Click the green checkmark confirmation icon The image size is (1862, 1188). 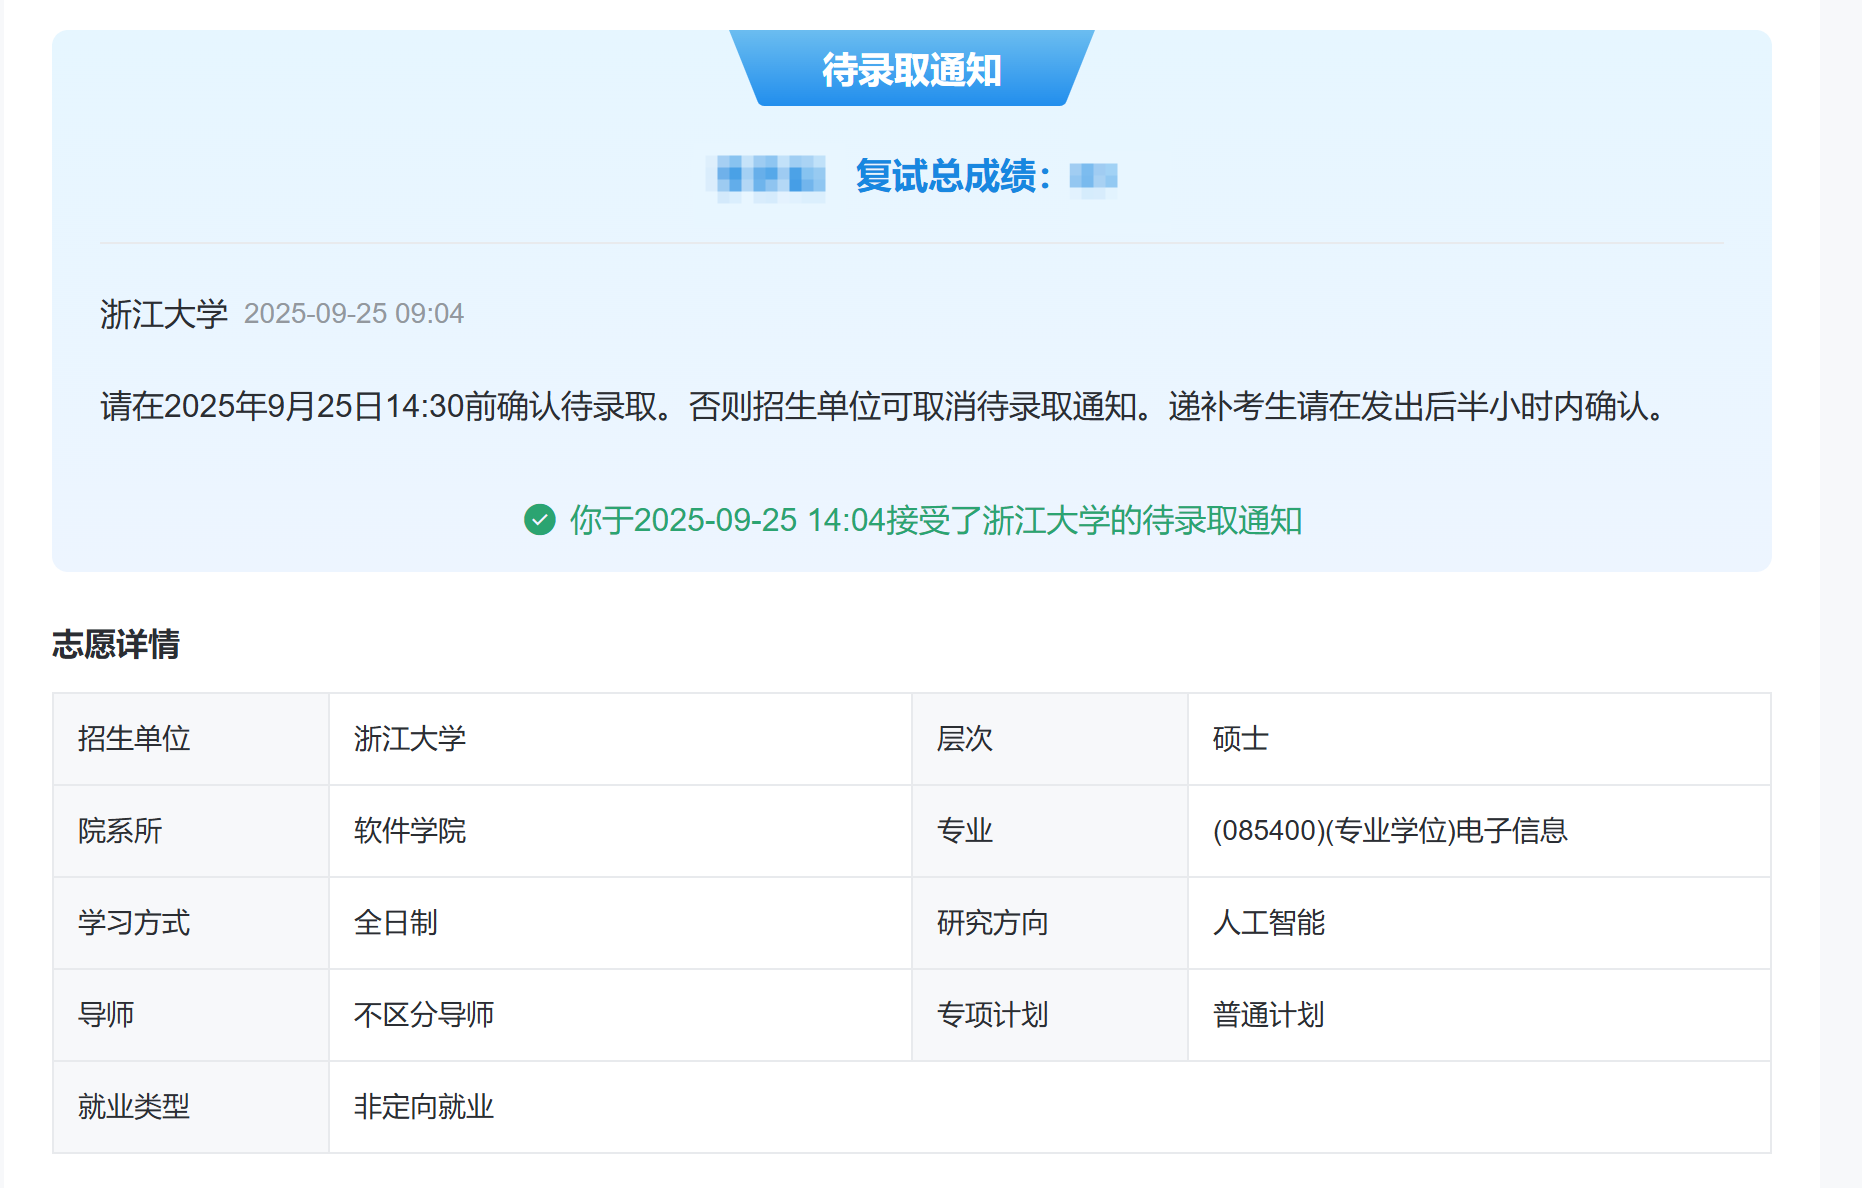point(540,520)
